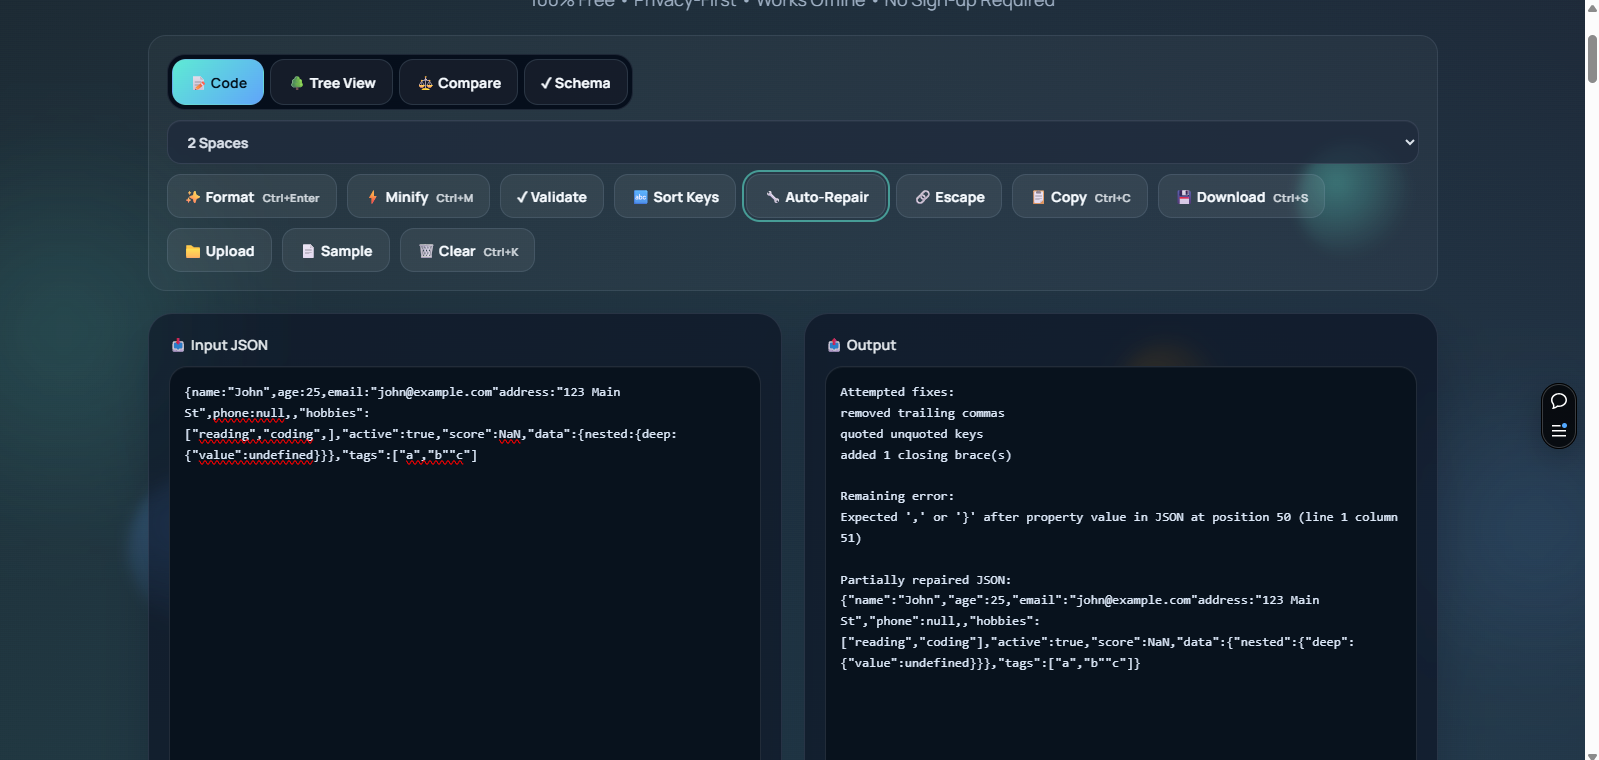Image resolution: width=1599 pixels, height=760 pixels.
Task: Click the tree icon on Tree View
Action: click(x=297, y=83)
